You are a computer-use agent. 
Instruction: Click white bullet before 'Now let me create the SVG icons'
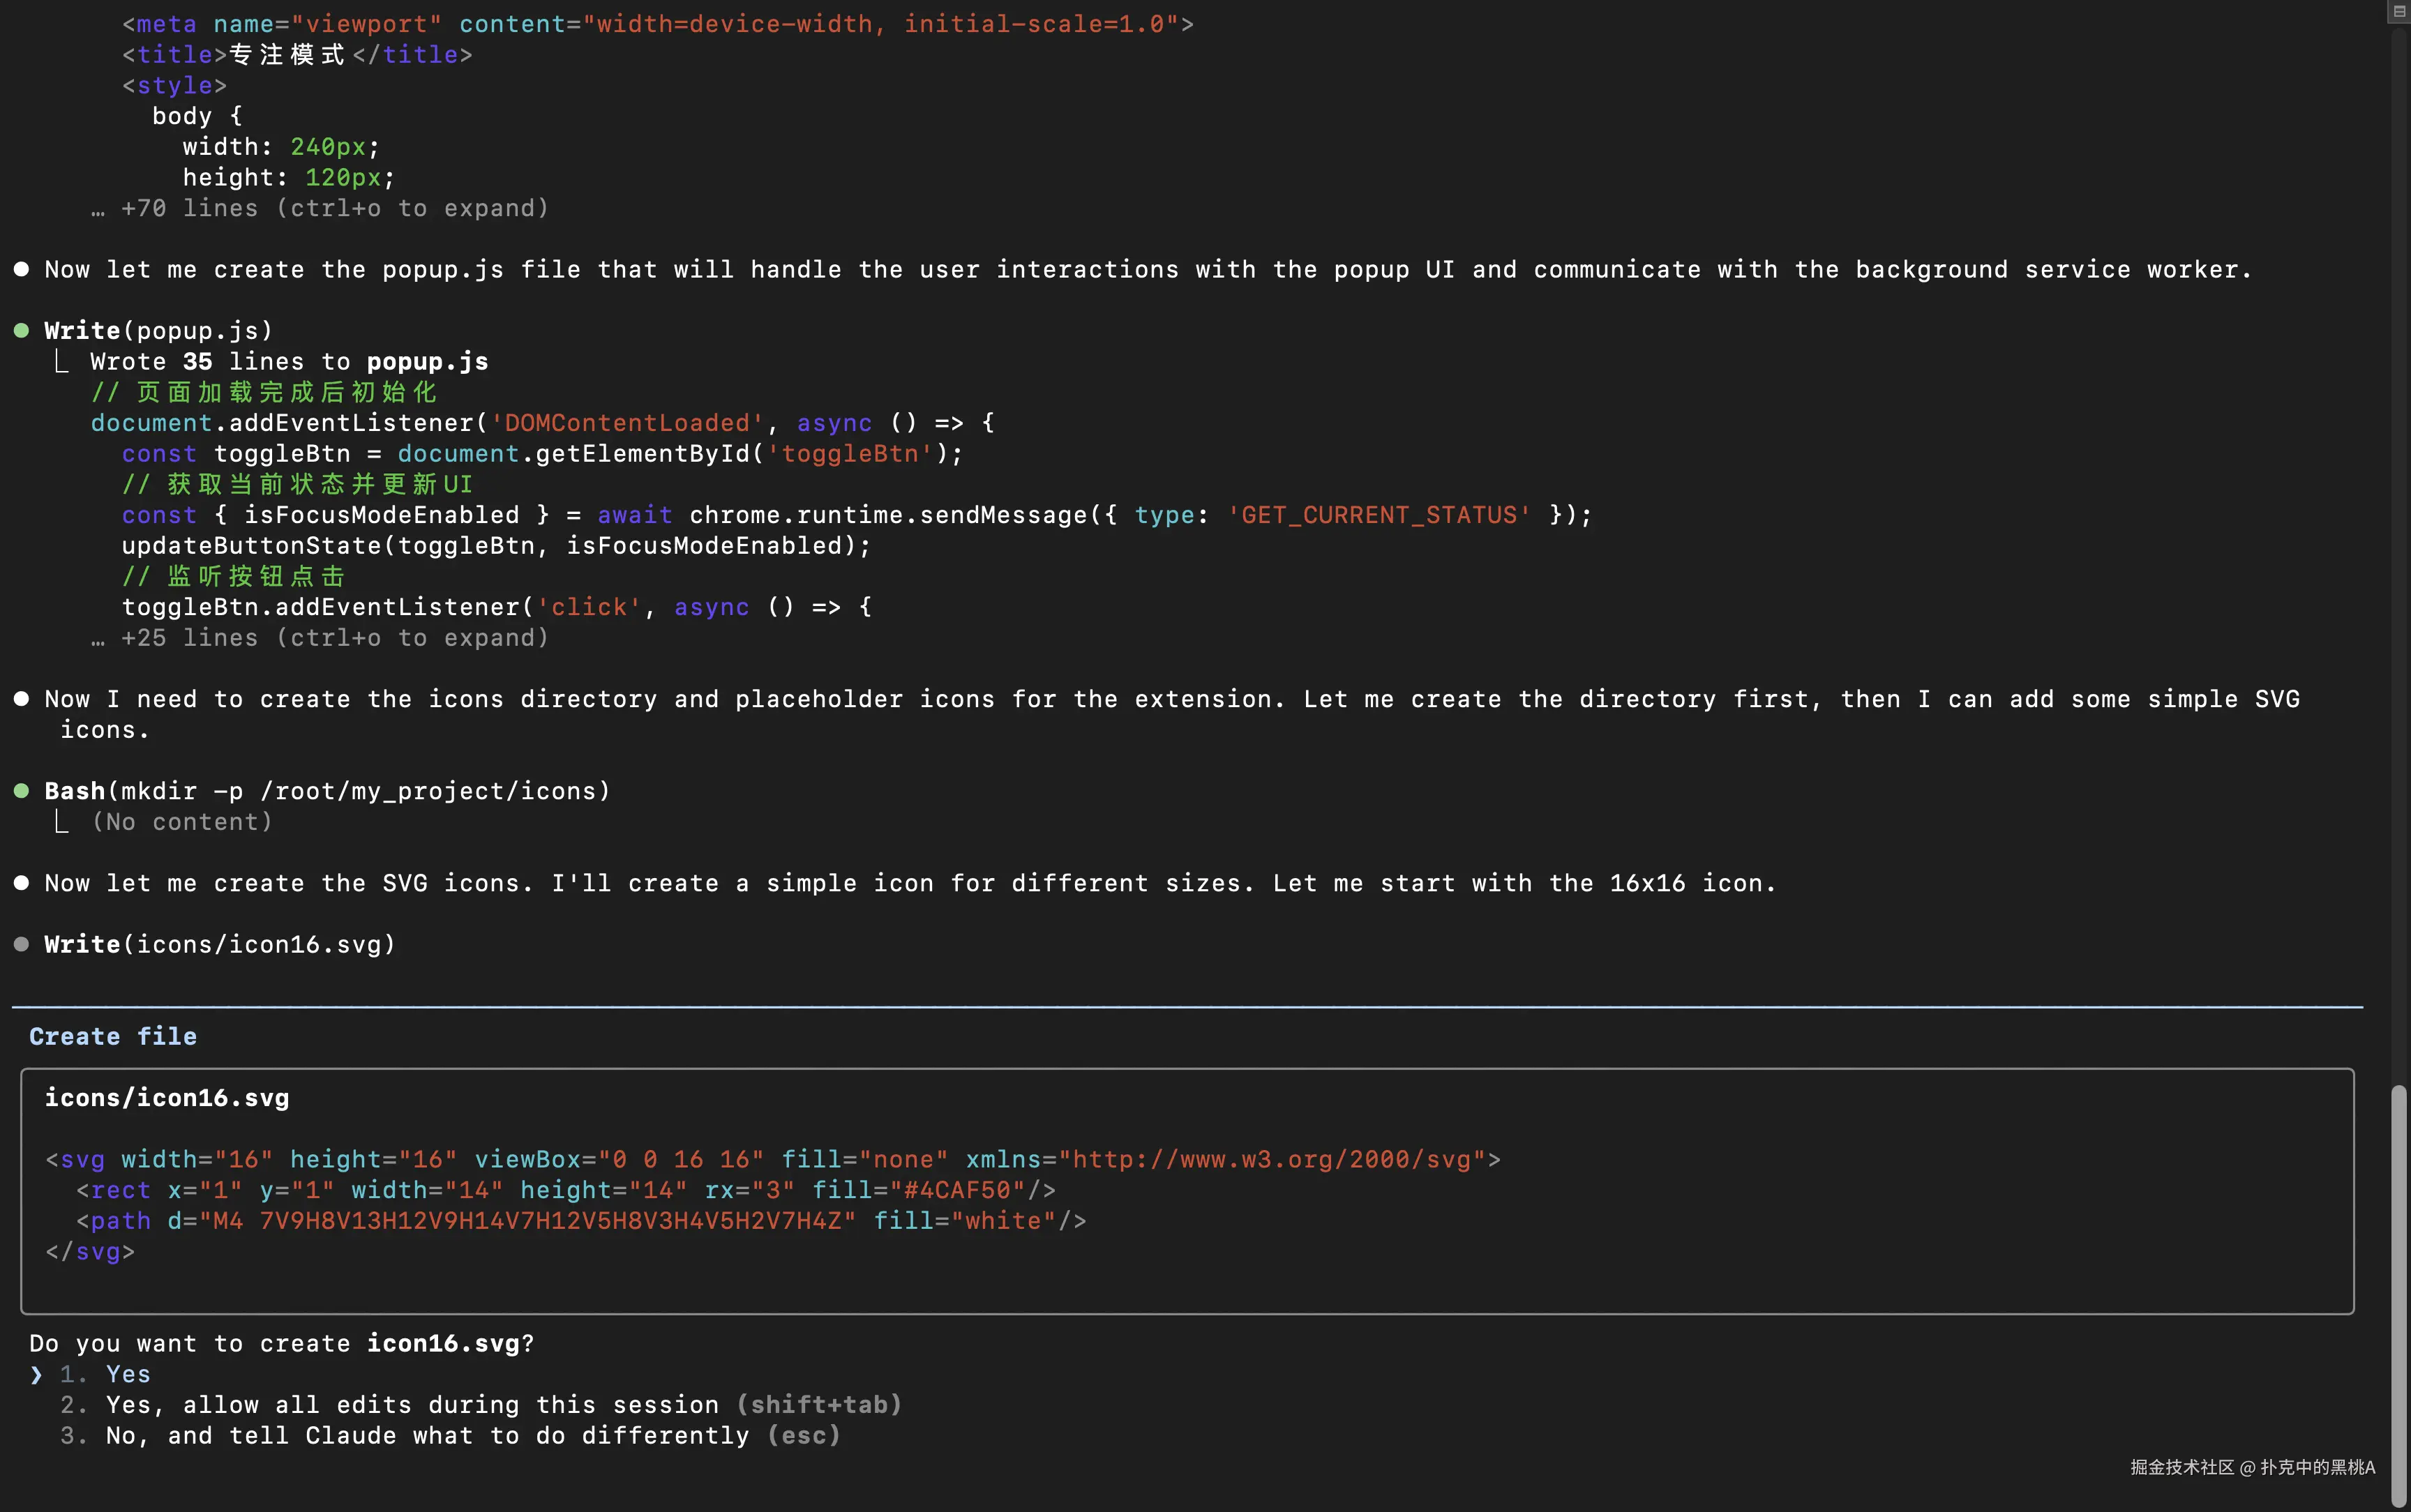click(x=21, y=883)
